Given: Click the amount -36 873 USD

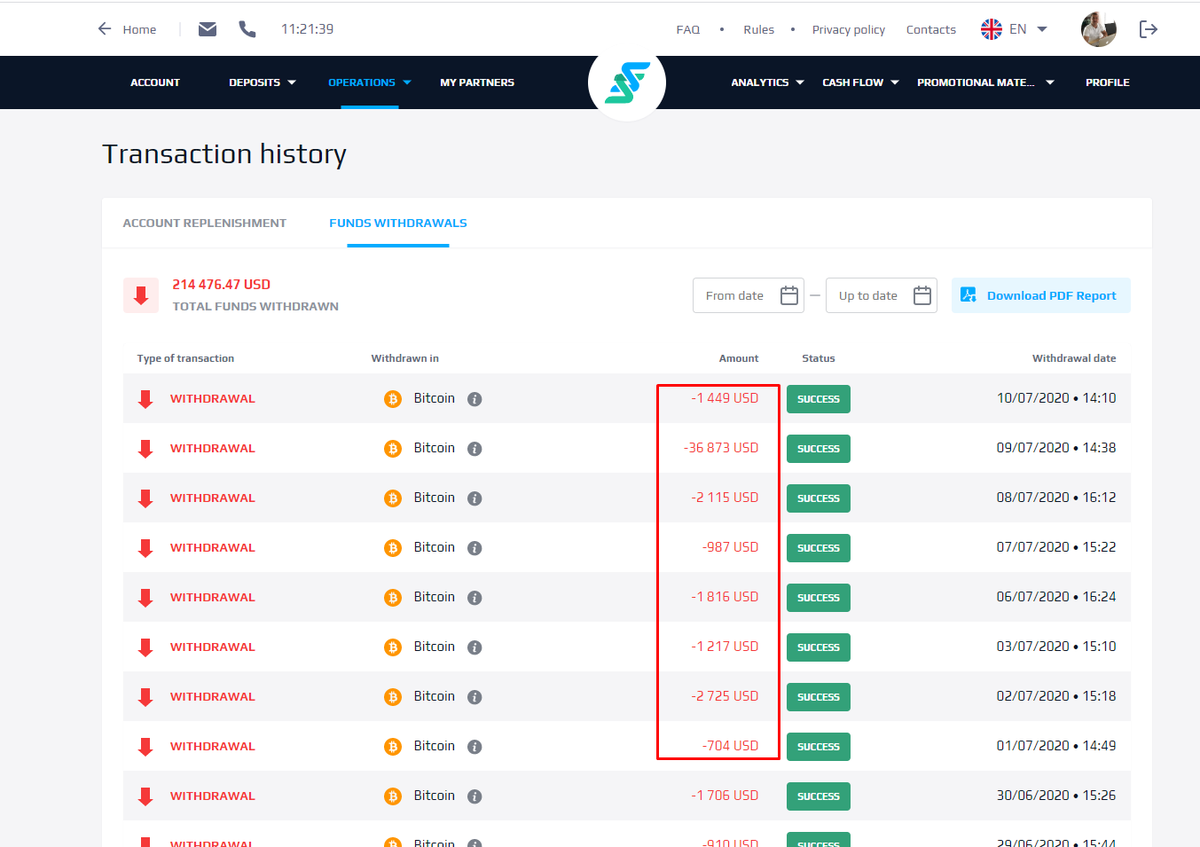Looking at the screenshot, I should [721, 448].
